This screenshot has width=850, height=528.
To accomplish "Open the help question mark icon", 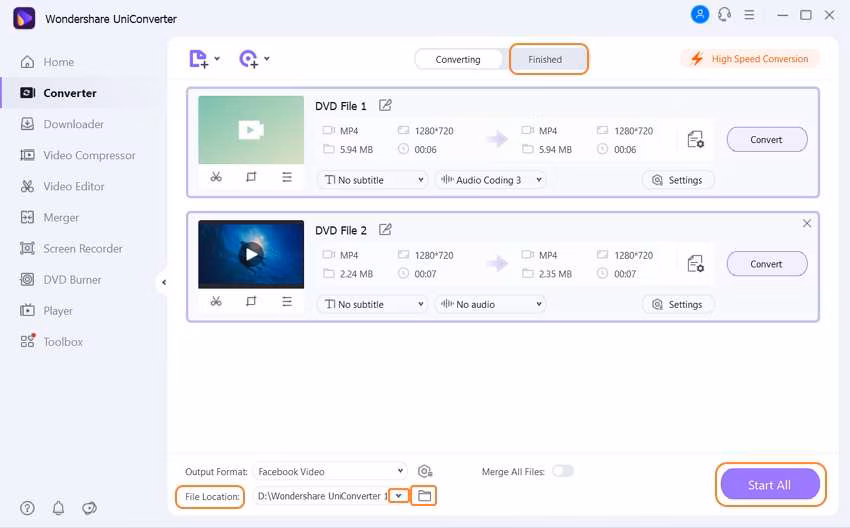I will pyautogui.click(x=27, y=508).
